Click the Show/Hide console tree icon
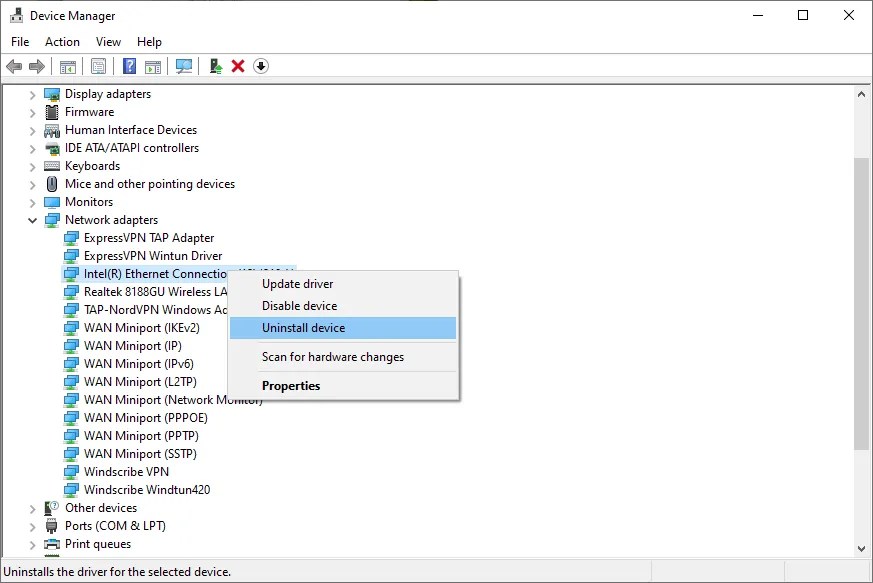This screenshot has width=873, height=583. pyautogui.click(x=67, y=66)
